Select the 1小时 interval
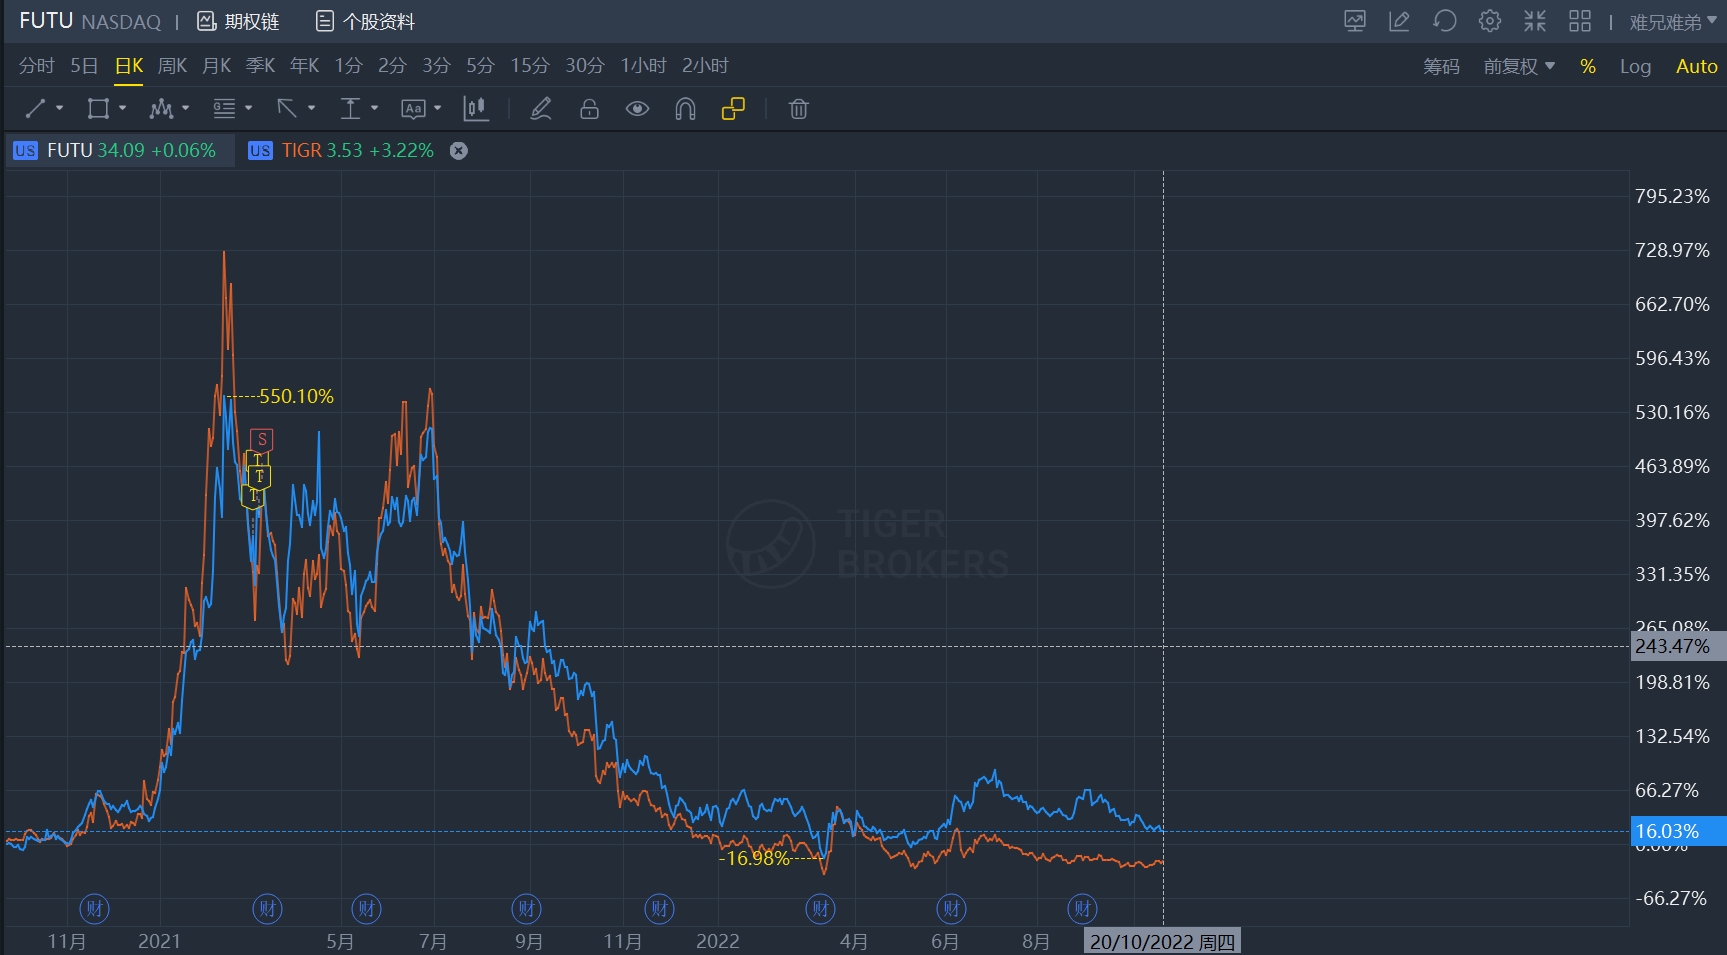The width and height of the screenshot is (1727, 955). point(643,66)
